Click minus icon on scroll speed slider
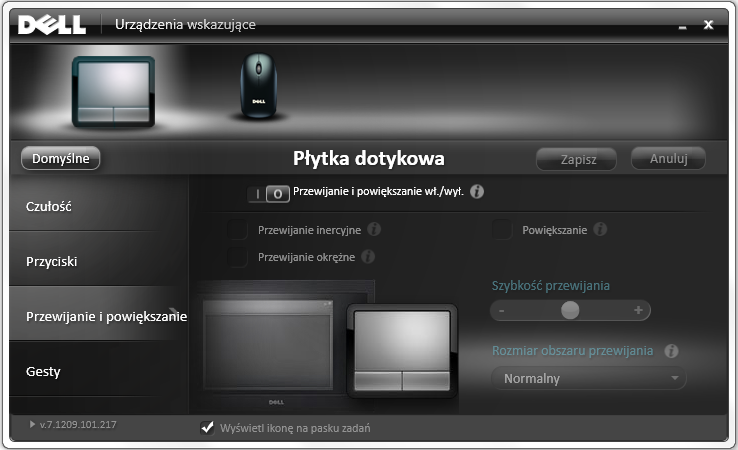738x450 pixels. click(502, 311)
